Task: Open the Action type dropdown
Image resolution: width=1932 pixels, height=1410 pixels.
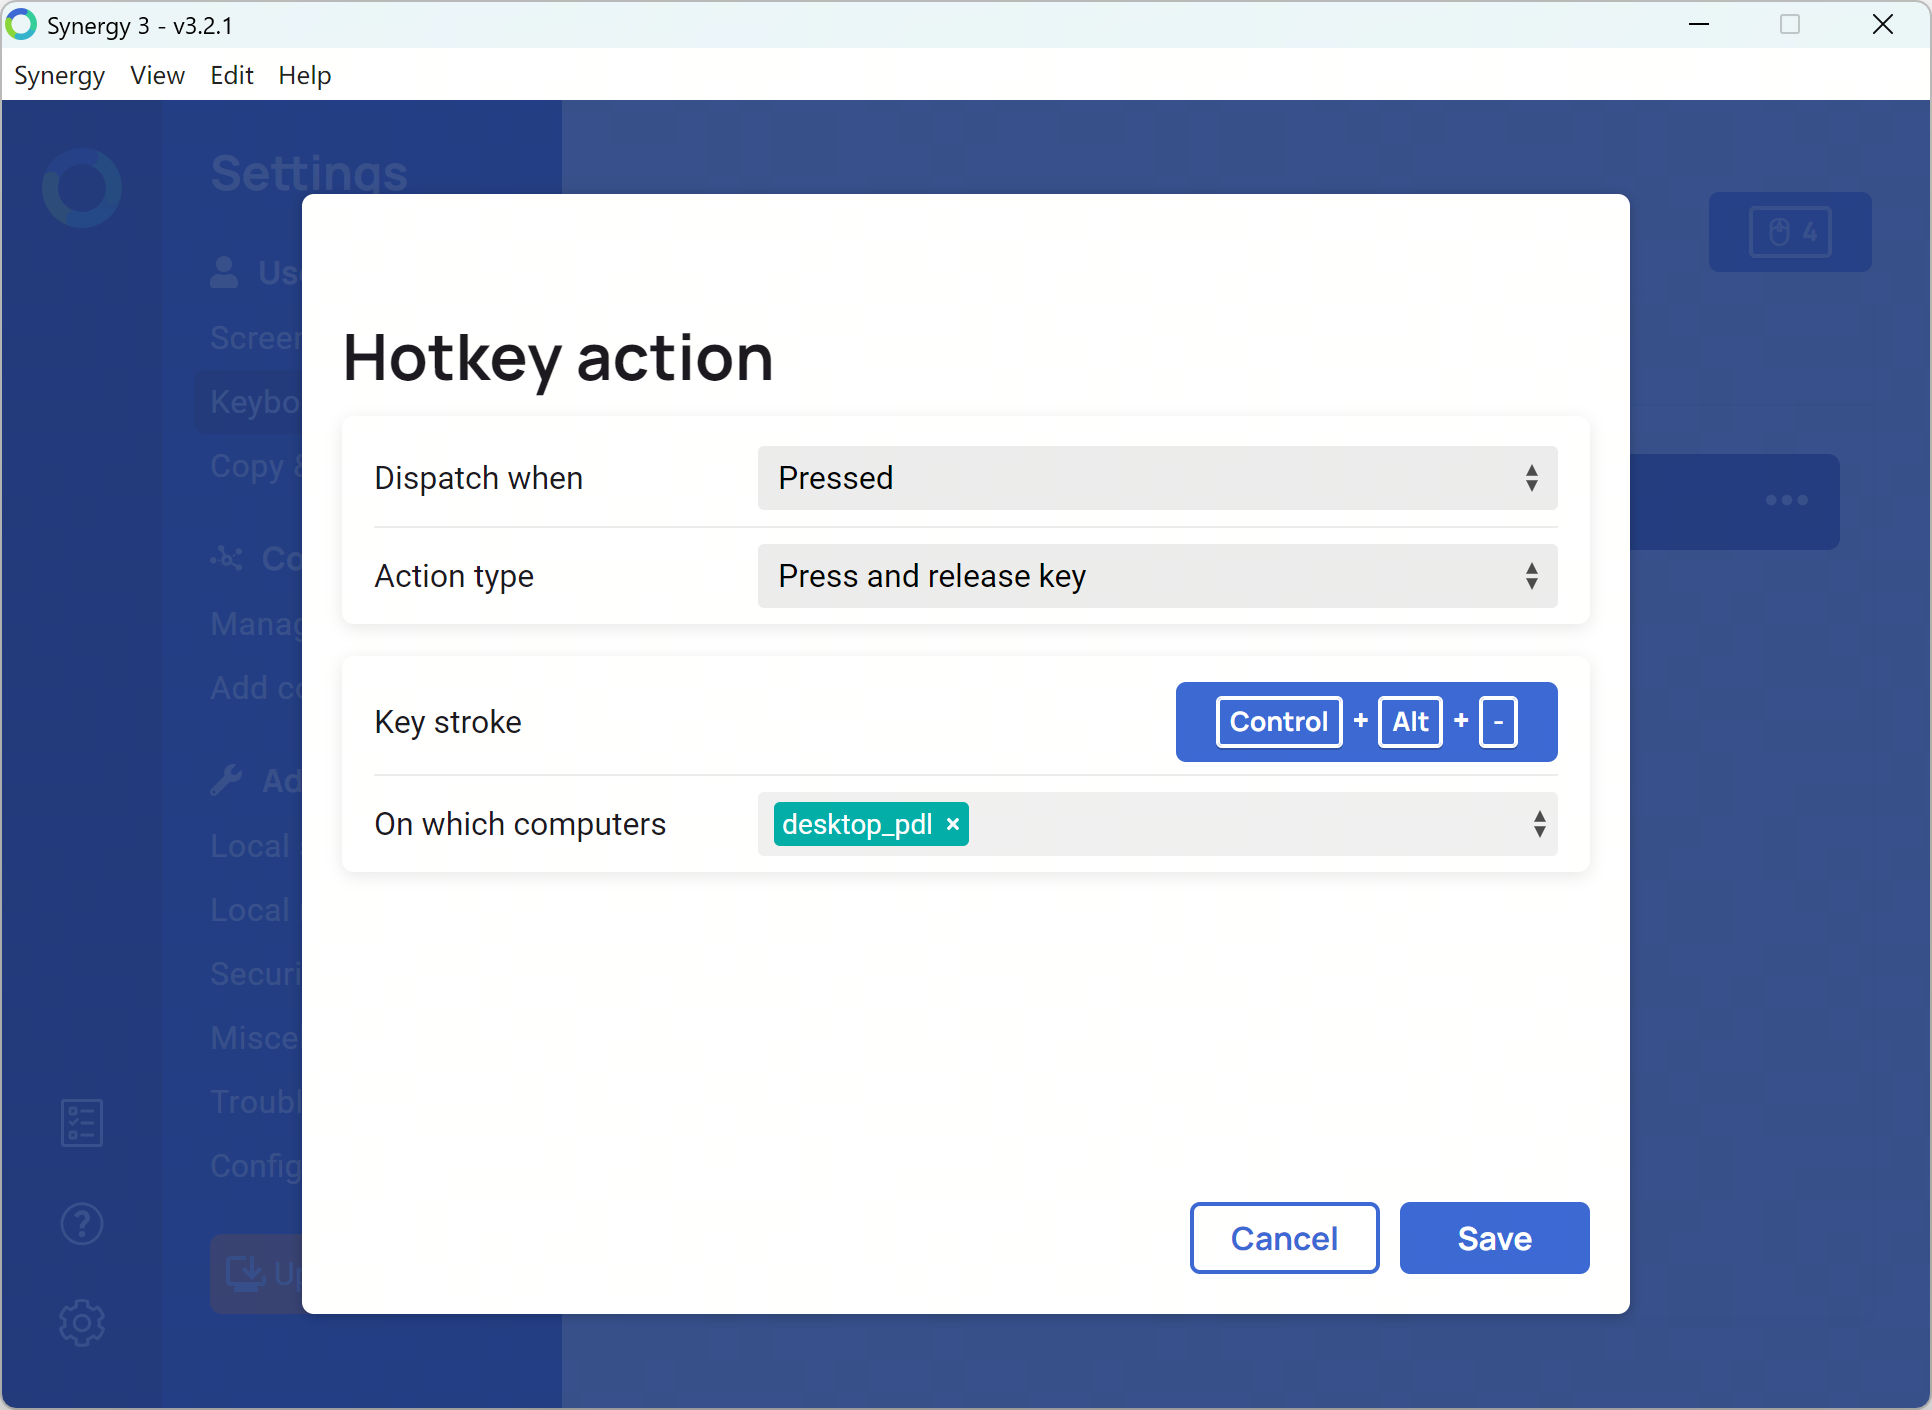Action: pos(1157,576)
